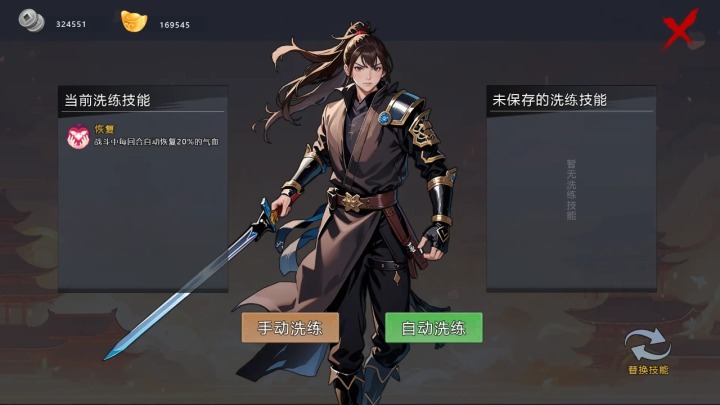This screenshot has width=720, height=405.
Task: Start auto refining with 自动洗练
Action: pyautogui.click(x=433, y=328)
